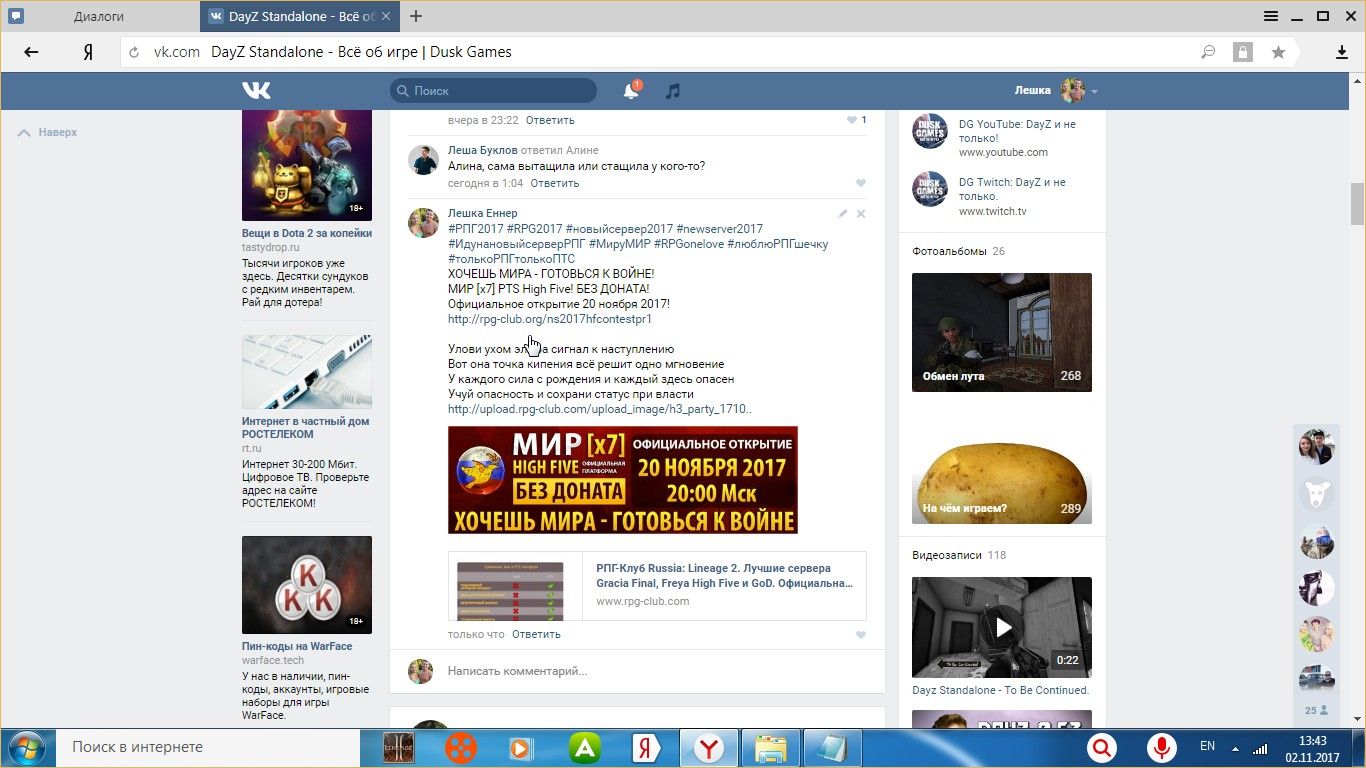
Task: Open the Yandex Я taskbar shortcut
Action: point(646,747)
